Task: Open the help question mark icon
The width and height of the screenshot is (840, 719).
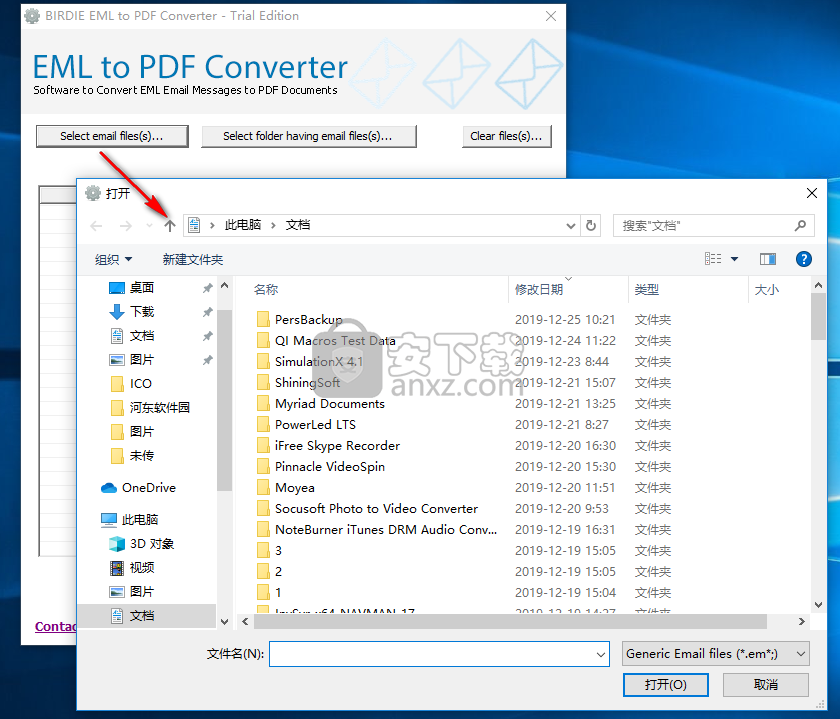Action: 804,259
